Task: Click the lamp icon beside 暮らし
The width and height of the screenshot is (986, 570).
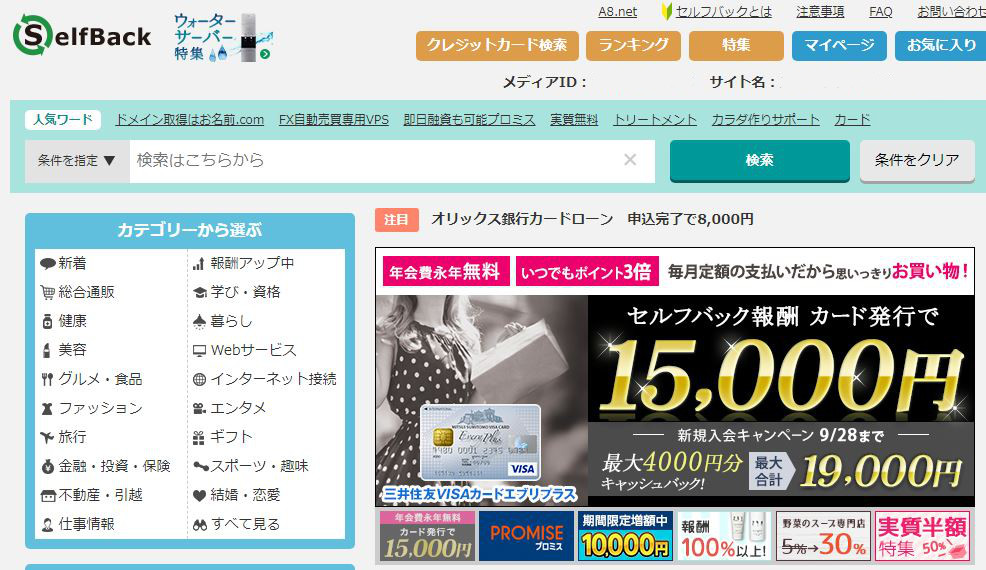Action: point(199,322)
